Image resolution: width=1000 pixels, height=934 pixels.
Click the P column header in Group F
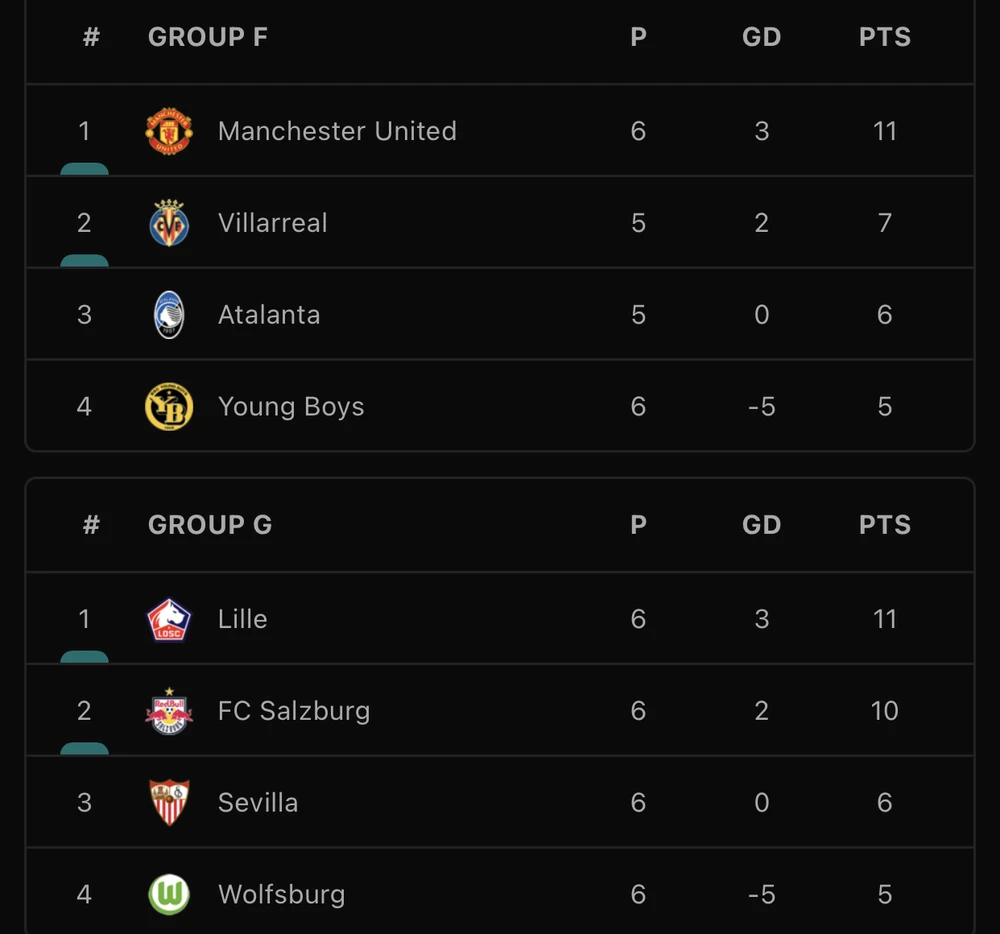click(638, 38)
